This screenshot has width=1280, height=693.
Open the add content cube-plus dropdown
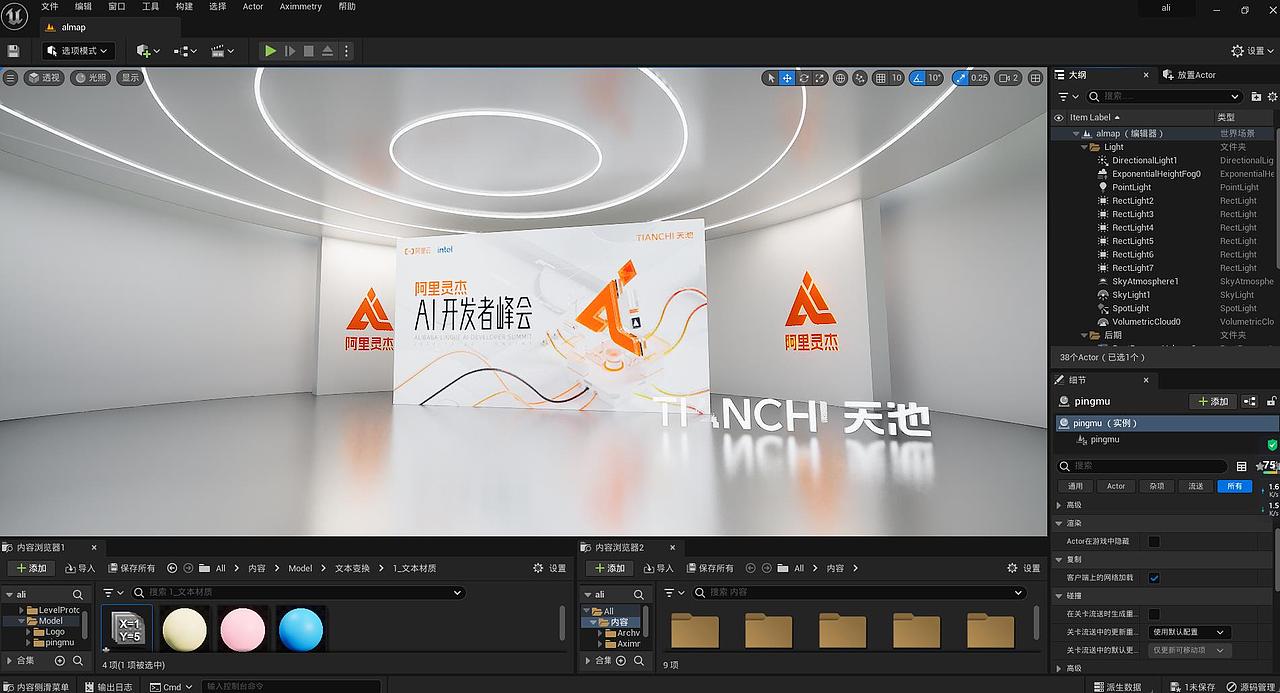coord(148,50)
